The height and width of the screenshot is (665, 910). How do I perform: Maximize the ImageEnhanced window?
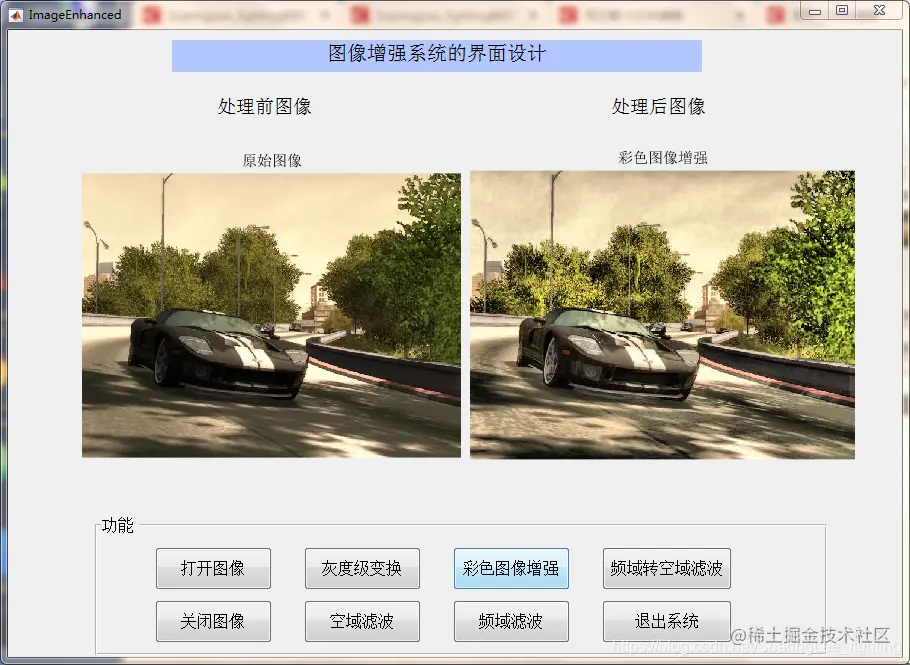coord(842,10)
